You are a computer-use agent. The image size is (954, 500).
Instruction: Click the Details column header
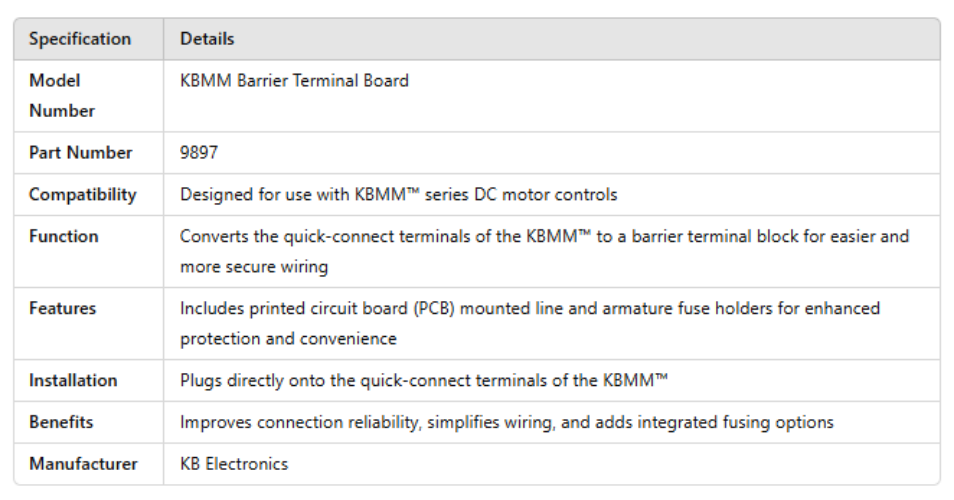click(207, 39)
